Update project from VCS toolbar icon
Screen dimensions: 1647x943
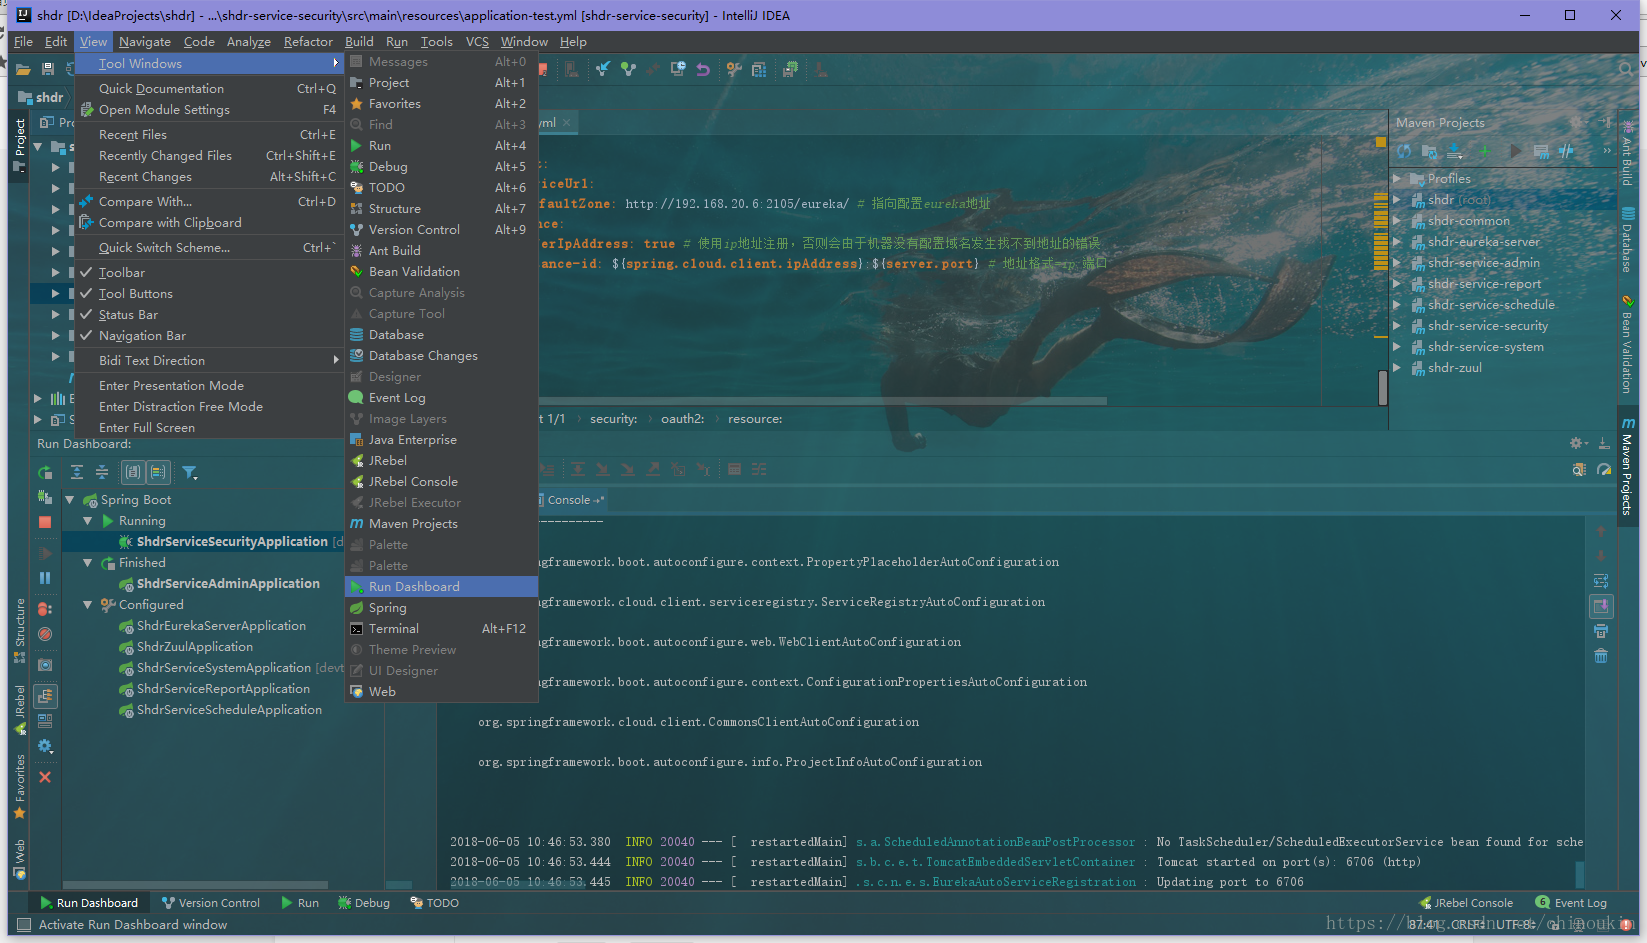coord(602,69)
